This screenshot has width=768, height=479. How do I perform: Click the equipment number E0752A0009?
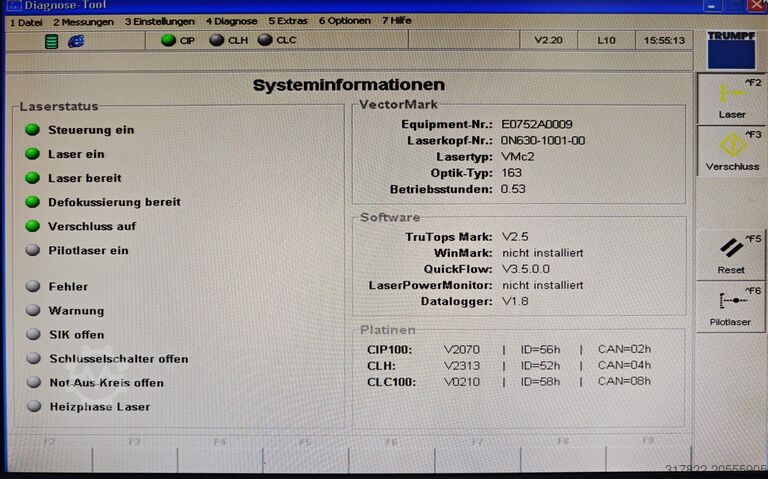tap(537, 124)
